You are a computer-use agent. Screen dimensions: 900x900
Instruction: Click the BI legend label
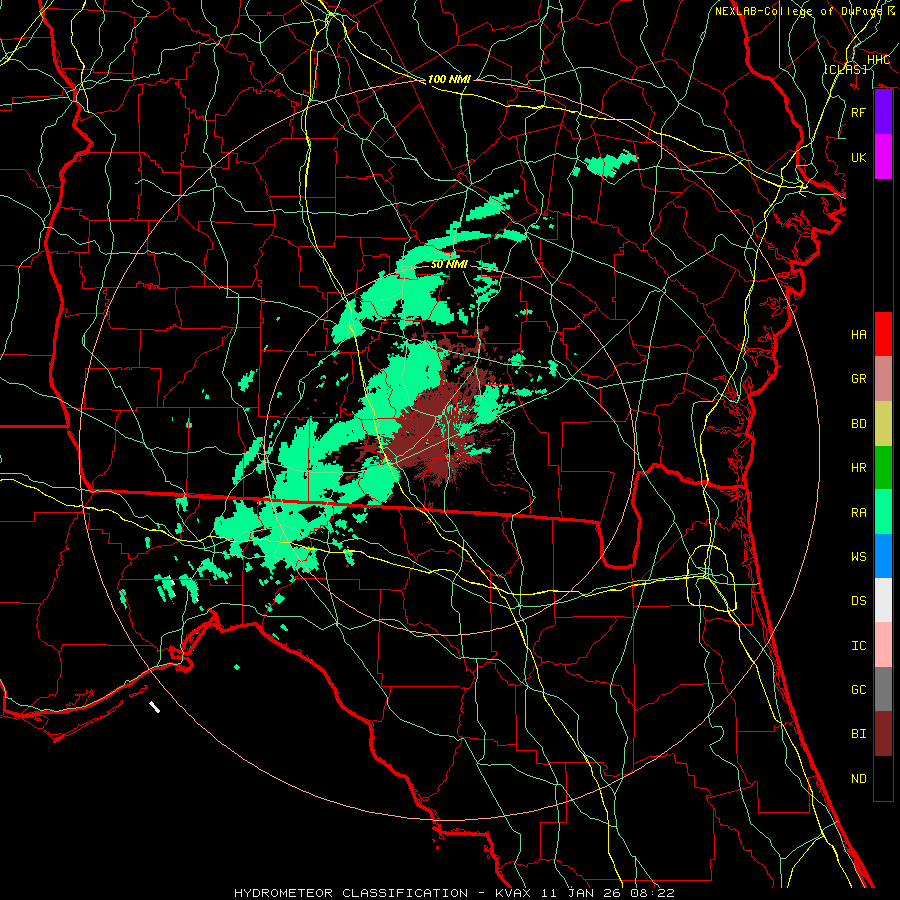[858, 734]
